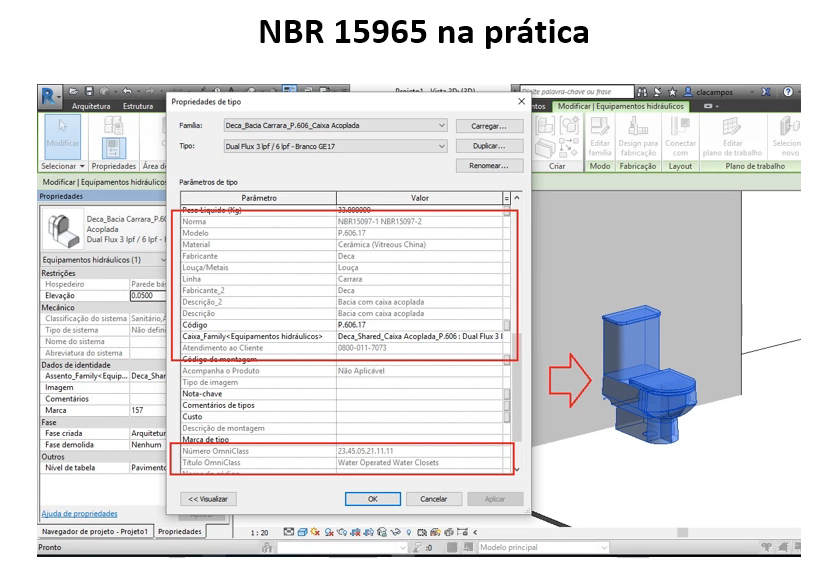Image resolution: width=840 pixels, height=570 pixels.
Task: Select the Navegador de projeto tab
Action: point(94,531)
